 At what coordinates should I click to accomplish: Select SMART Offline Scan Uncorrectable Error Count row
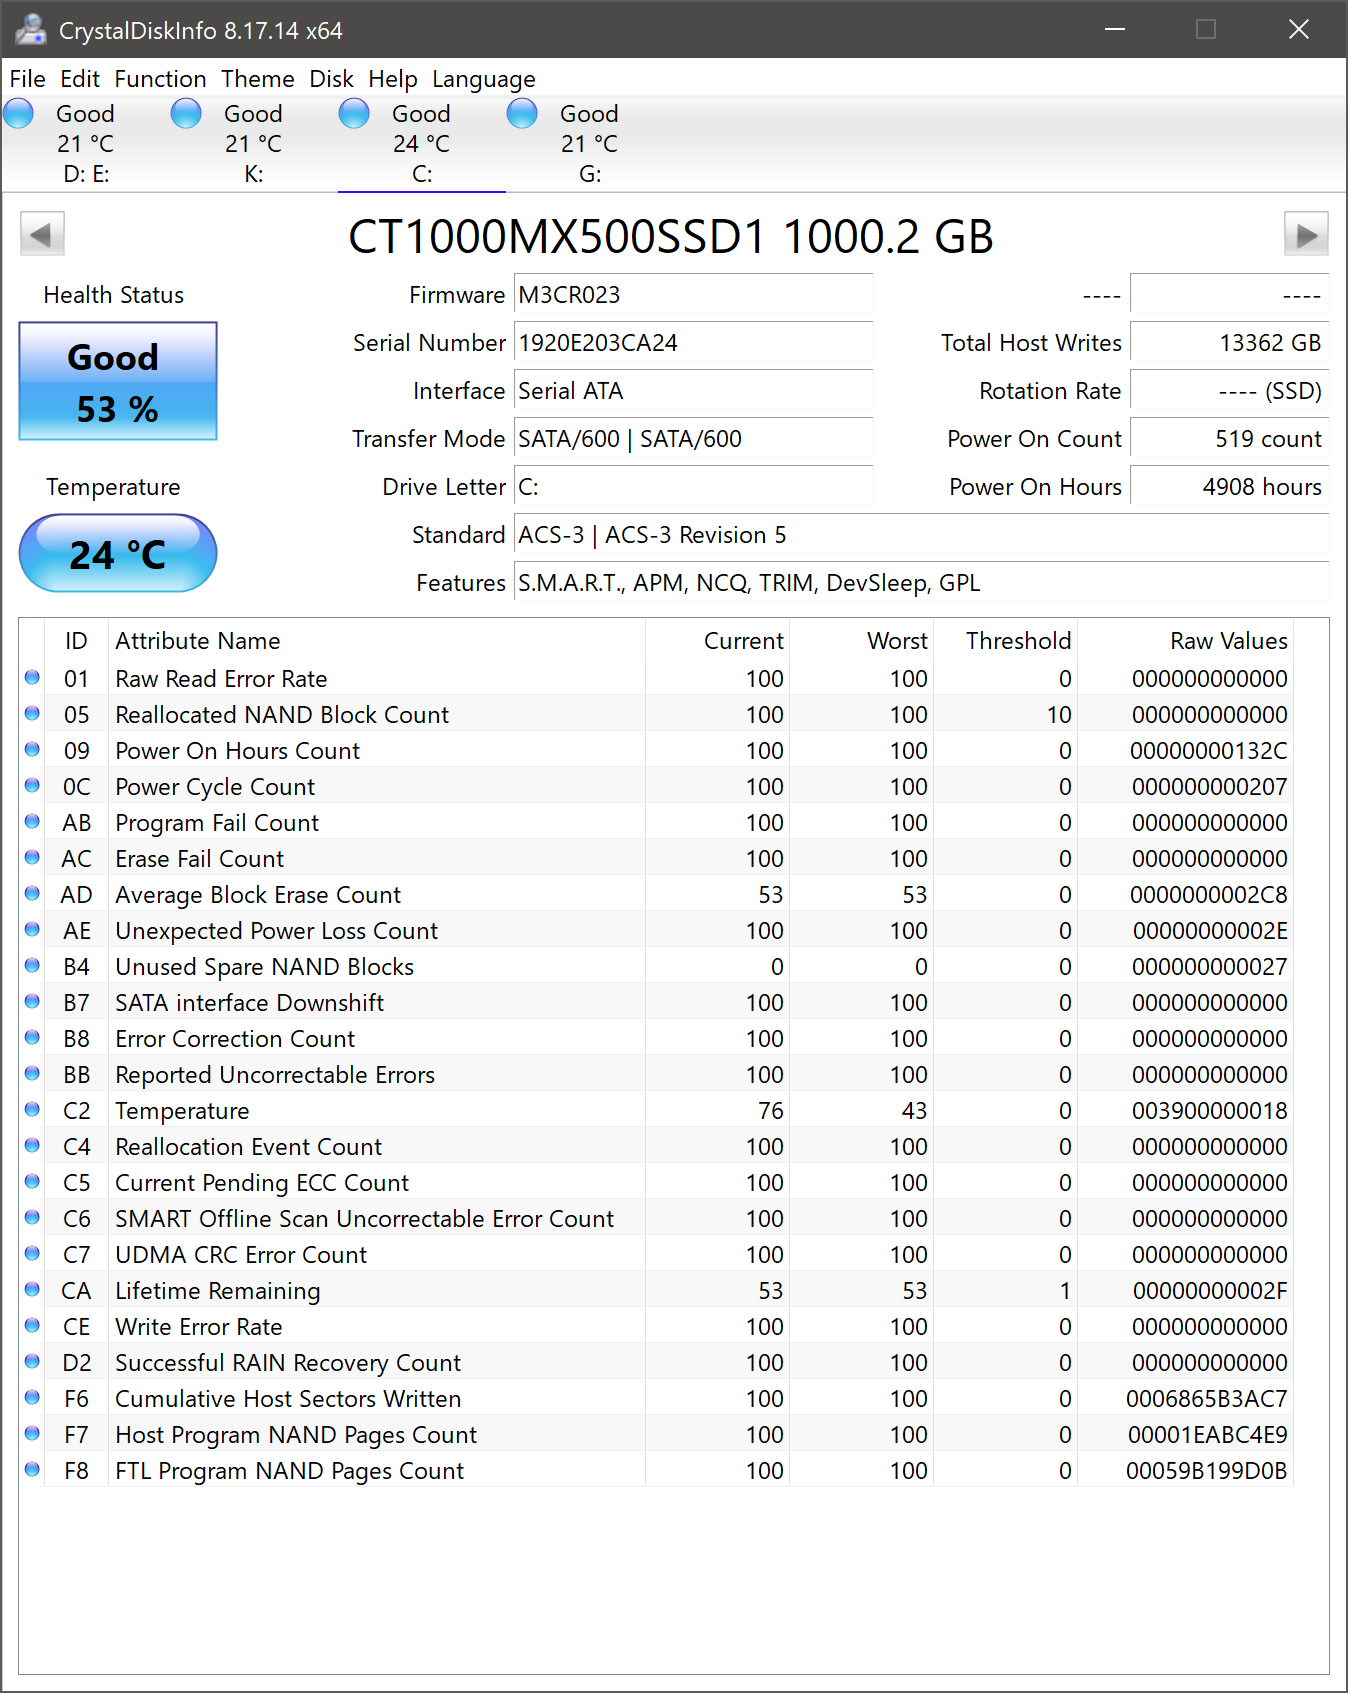point(656,1218)
